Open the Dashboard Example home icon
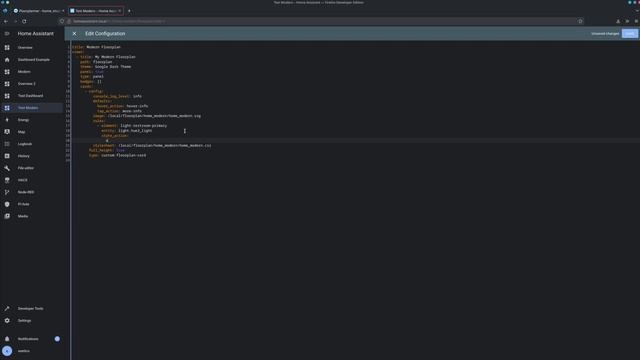This screenshot has width=640, height=360. (x=7, y=60)
